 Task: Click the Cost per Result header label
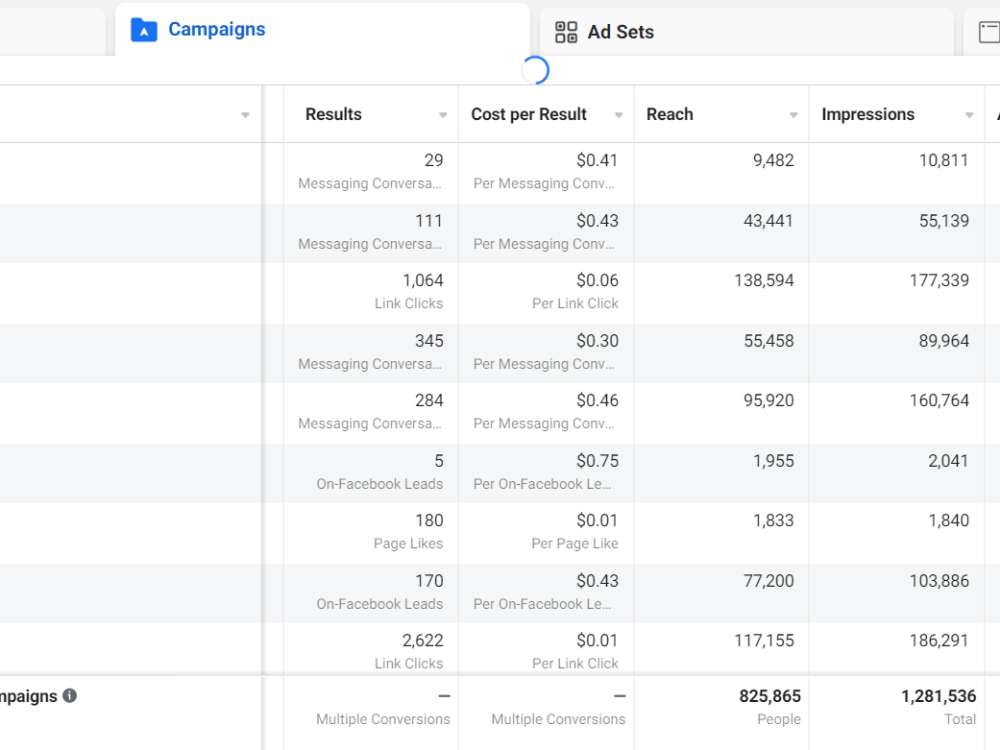click(529, 114)
